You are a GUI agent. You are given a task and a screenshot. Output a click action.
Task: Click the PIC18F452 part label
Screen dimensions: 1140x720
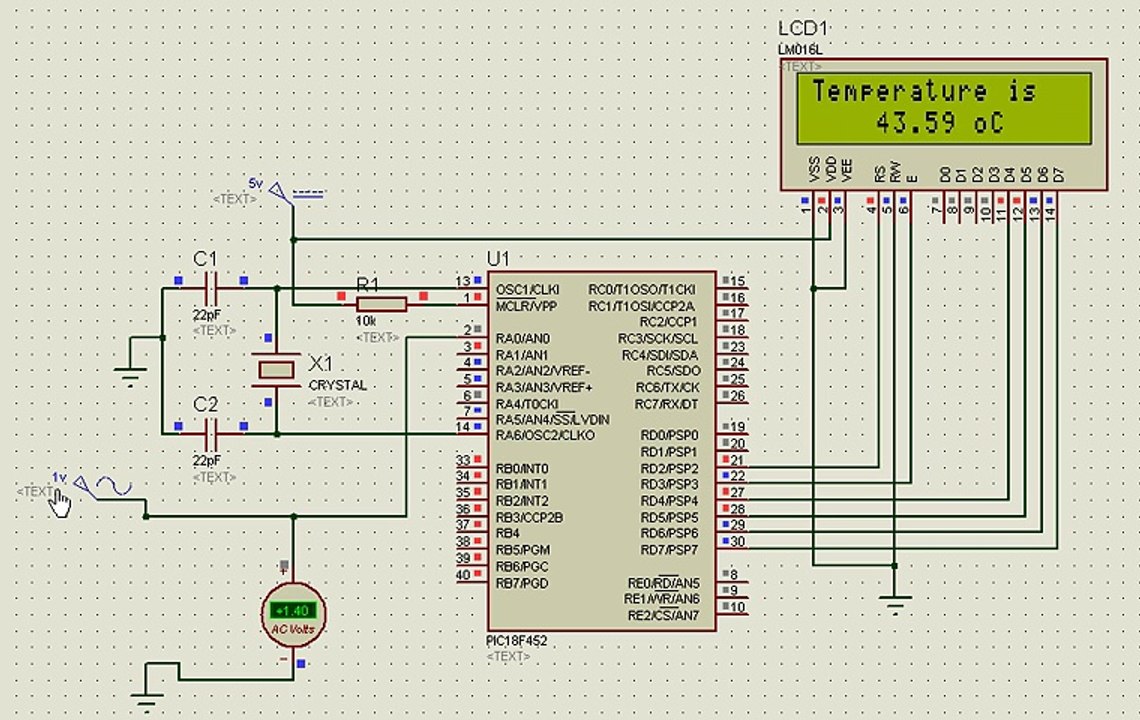point(516,641)
